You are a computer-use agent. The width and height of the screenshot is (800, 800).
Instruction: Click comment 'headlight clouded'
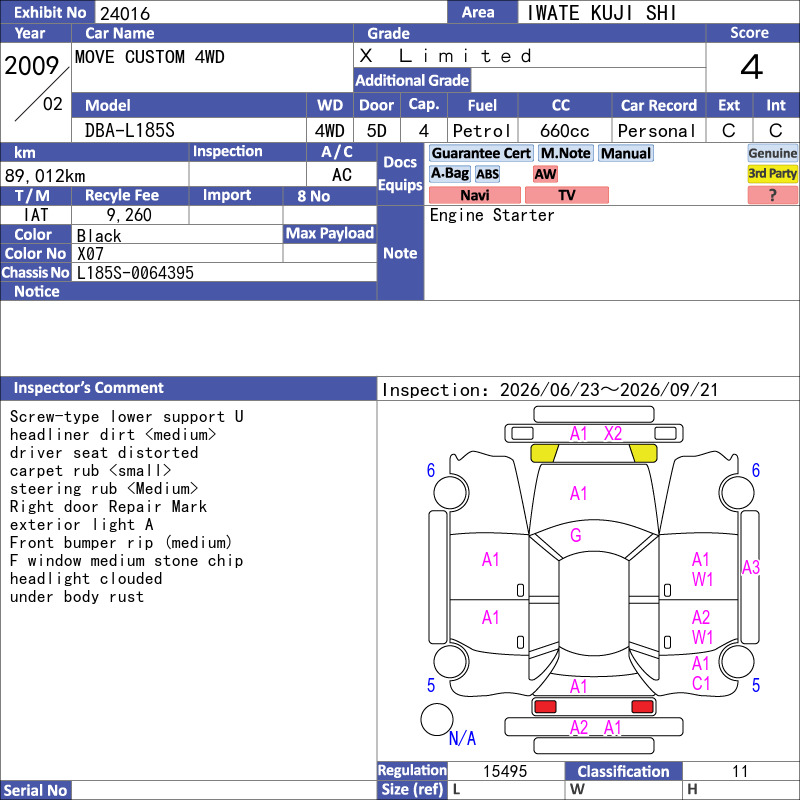click(86, 579)
